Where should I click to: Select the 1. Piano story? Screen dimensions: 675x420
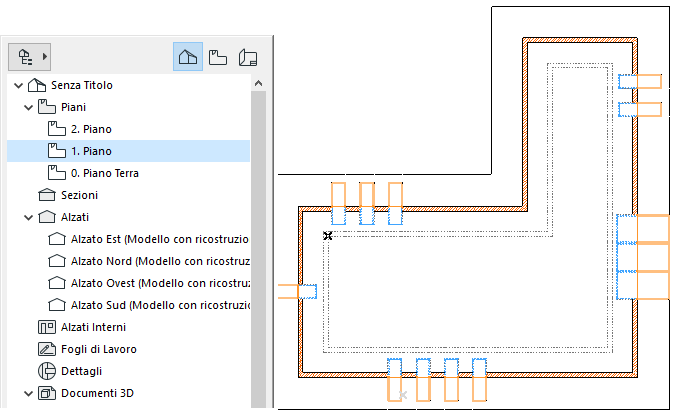point(91,151)
